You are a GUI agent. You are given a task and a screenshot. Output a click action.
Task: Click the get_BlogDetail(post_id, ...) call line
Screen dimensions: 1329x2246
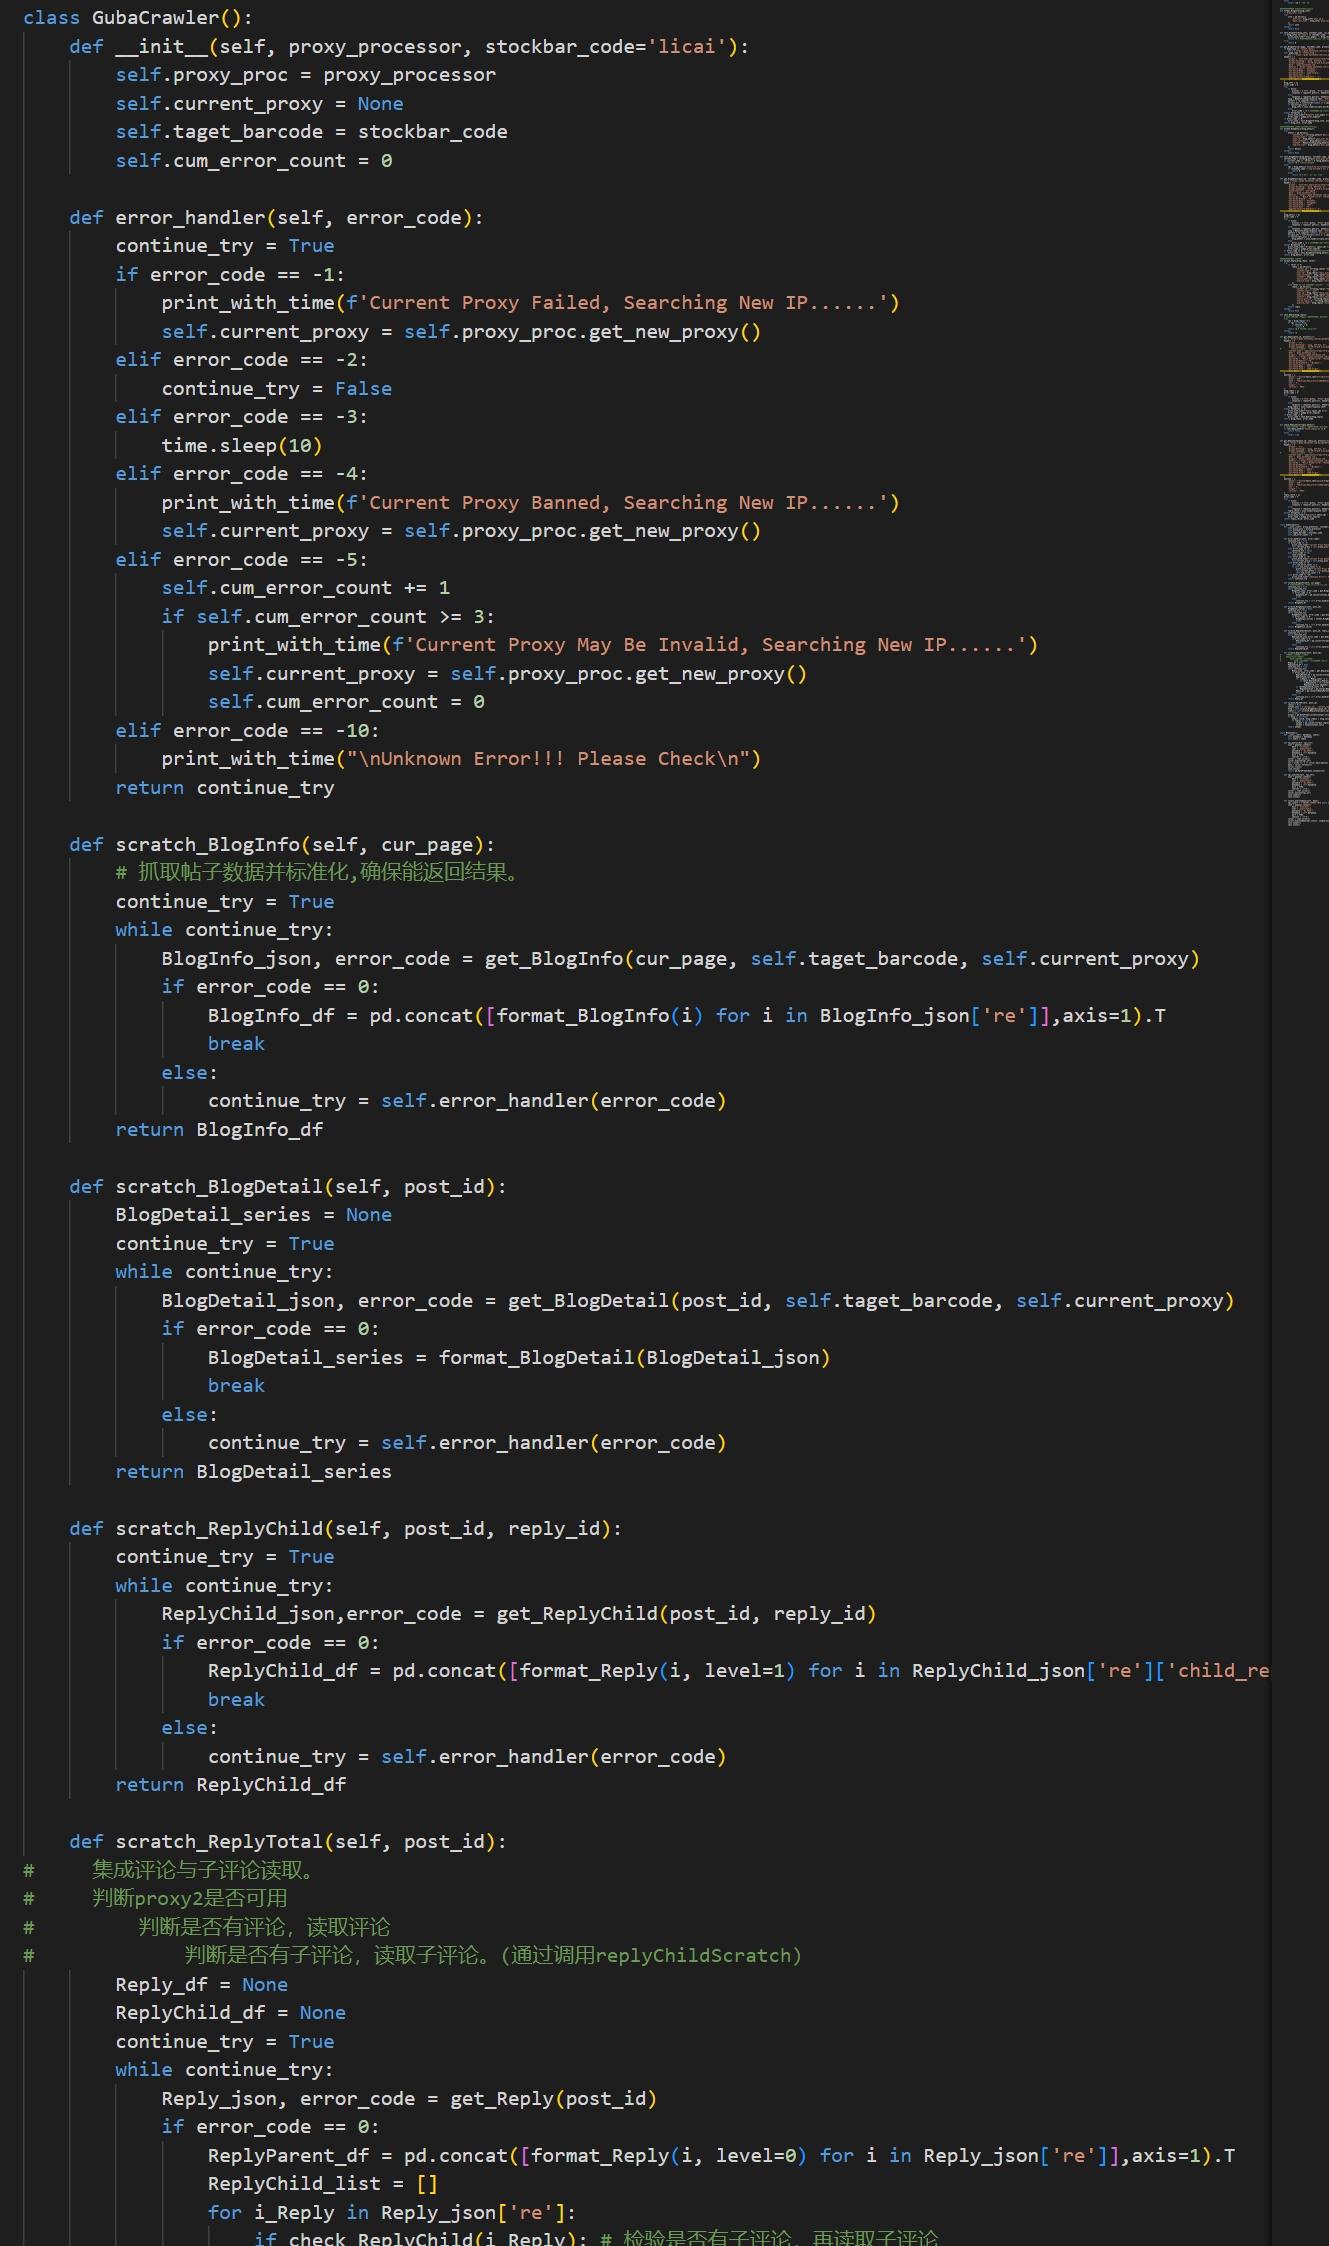pyautogui.click(x=698, y=1300)
